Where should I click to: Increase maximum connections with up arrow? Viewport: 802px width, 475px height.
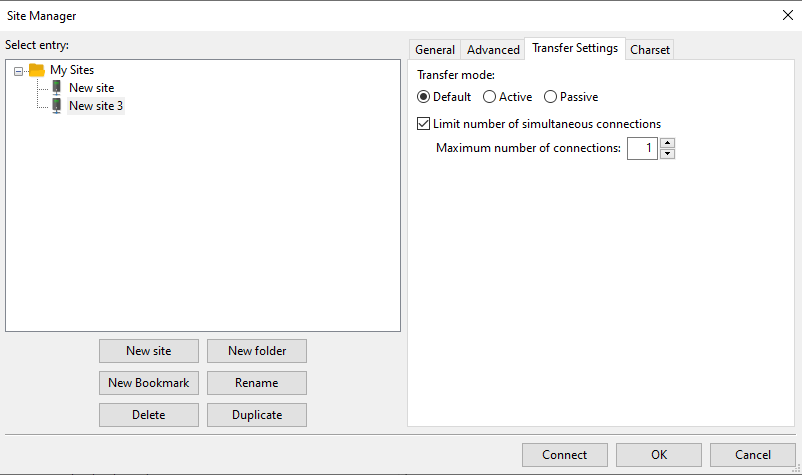pos(668,143)
